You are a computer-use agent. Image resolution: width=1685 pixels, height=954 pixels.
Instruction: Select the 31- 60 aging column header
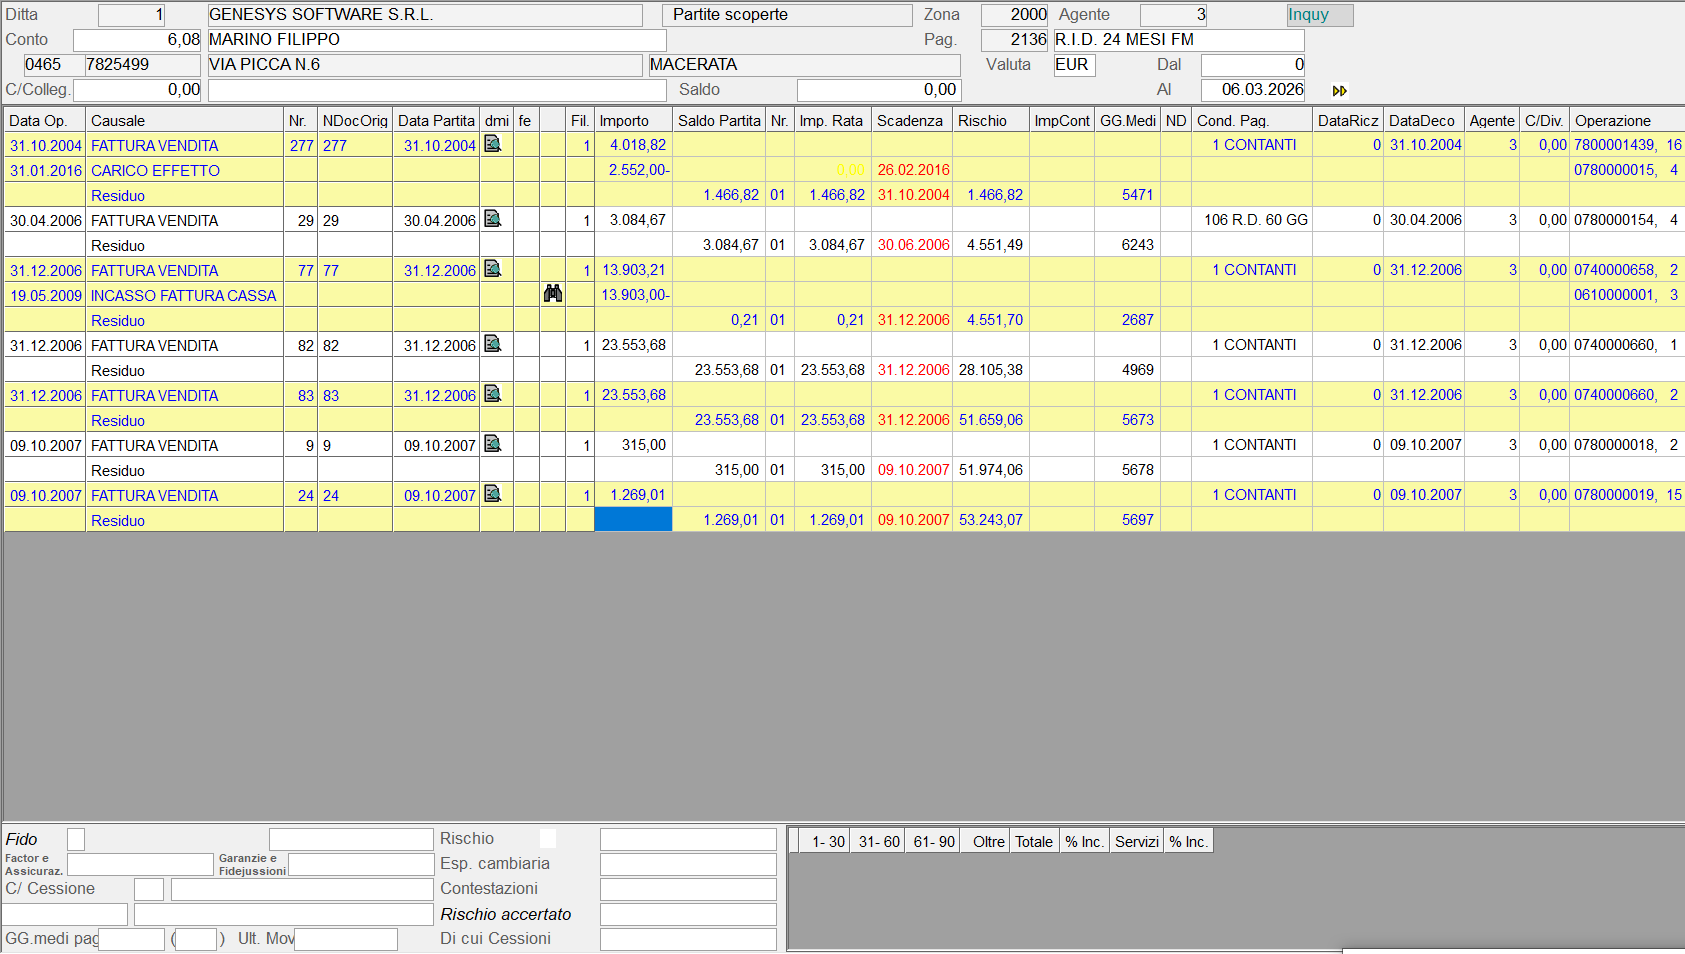(x=879, y=842)
